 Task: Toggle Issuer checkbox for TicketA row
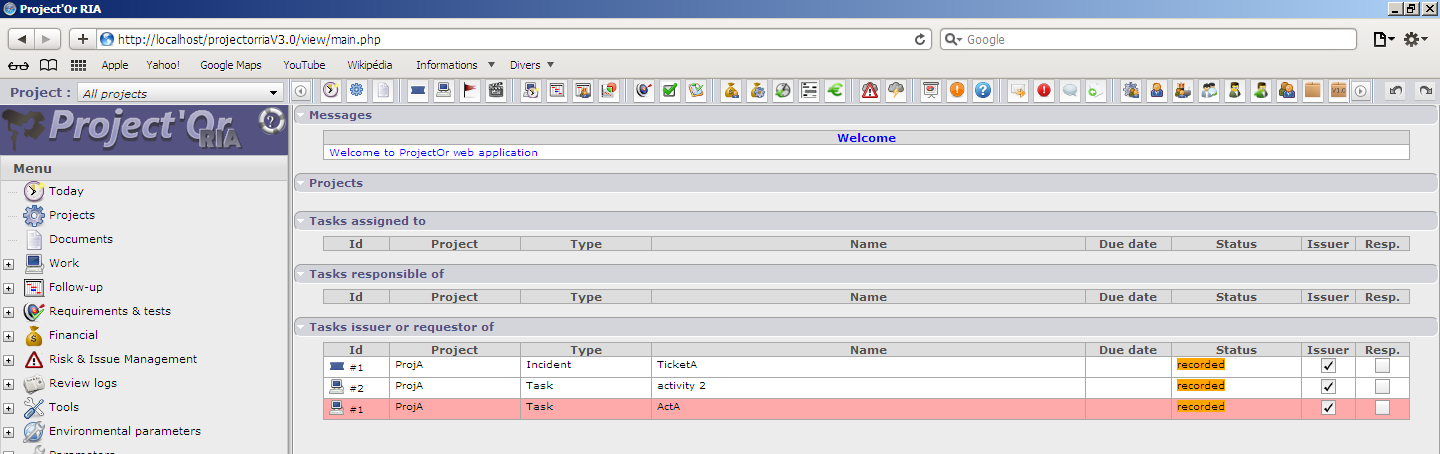(1328, 366)
